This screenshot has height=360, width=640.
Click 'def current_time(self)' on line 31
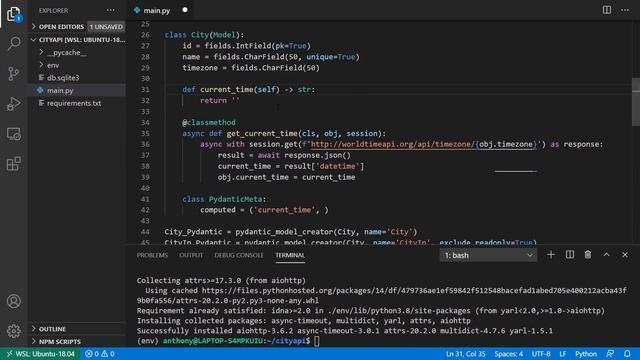[x=231, y=89]
